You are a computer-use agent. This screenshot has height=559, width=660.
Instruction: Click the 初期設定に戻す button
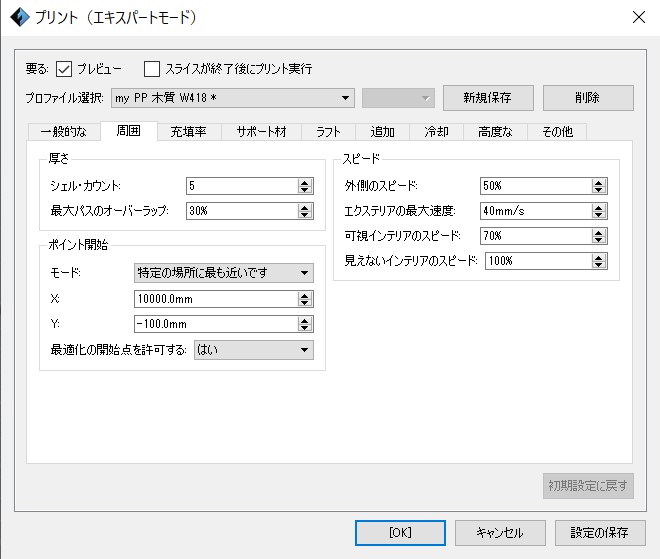(588, 486)
